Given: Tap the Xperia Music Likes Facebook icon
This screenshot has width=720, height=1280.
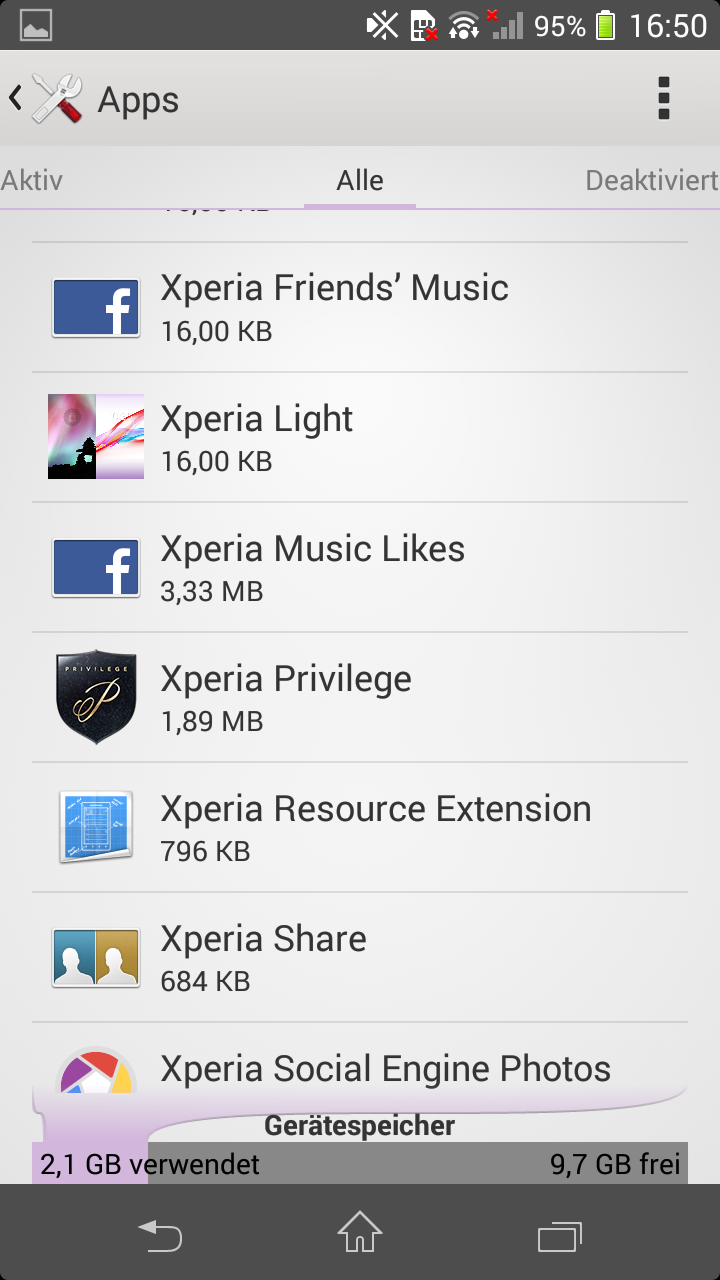Looking at the screenshot, I should click(x=96, y=568).
